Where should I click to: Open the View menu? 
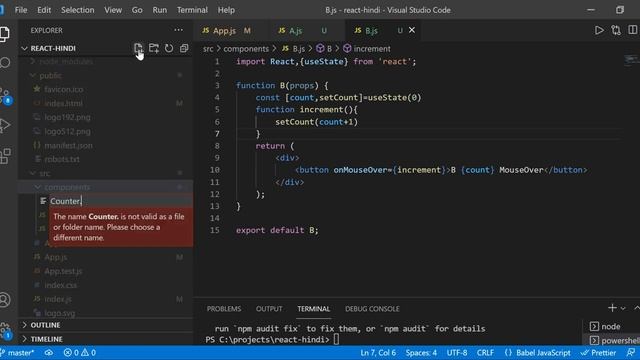(113, 10)
